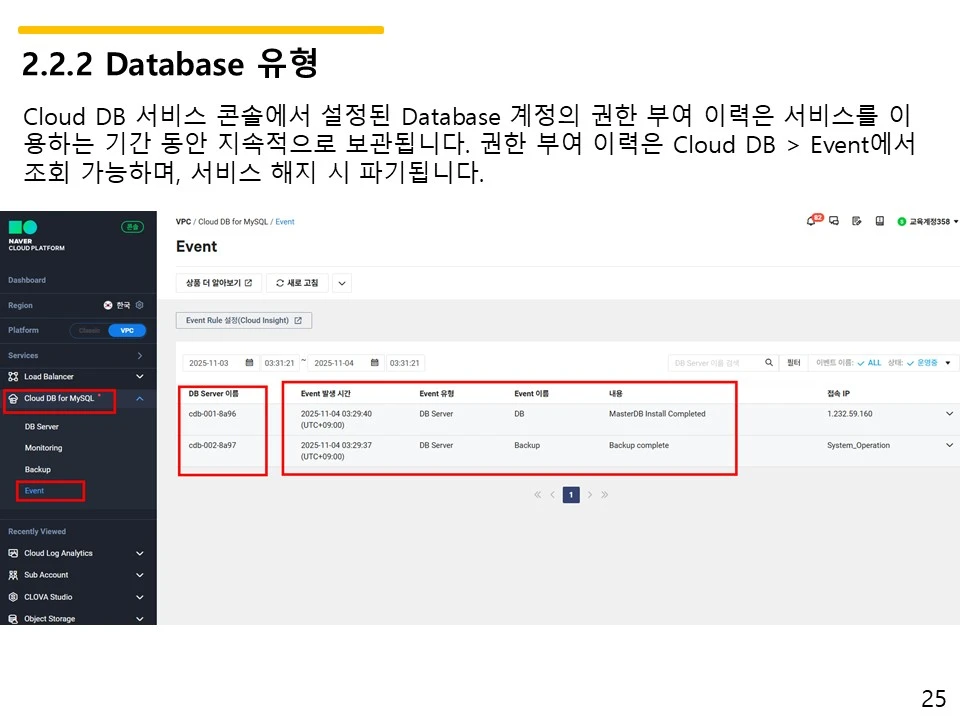This screenshot has width=960, height=720.
Task: Go to first page double arrow
Action: coord(538,495)
